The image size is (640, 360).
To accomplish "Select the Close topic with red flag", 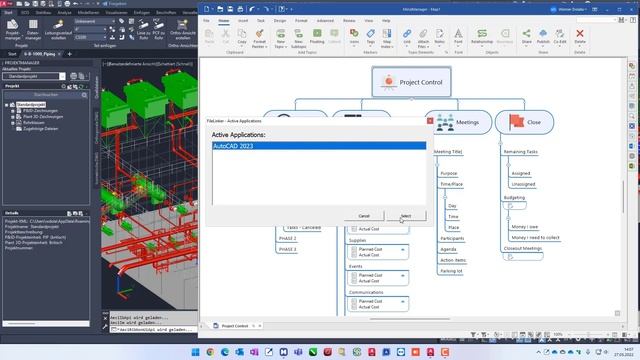I will coord(524,122).
